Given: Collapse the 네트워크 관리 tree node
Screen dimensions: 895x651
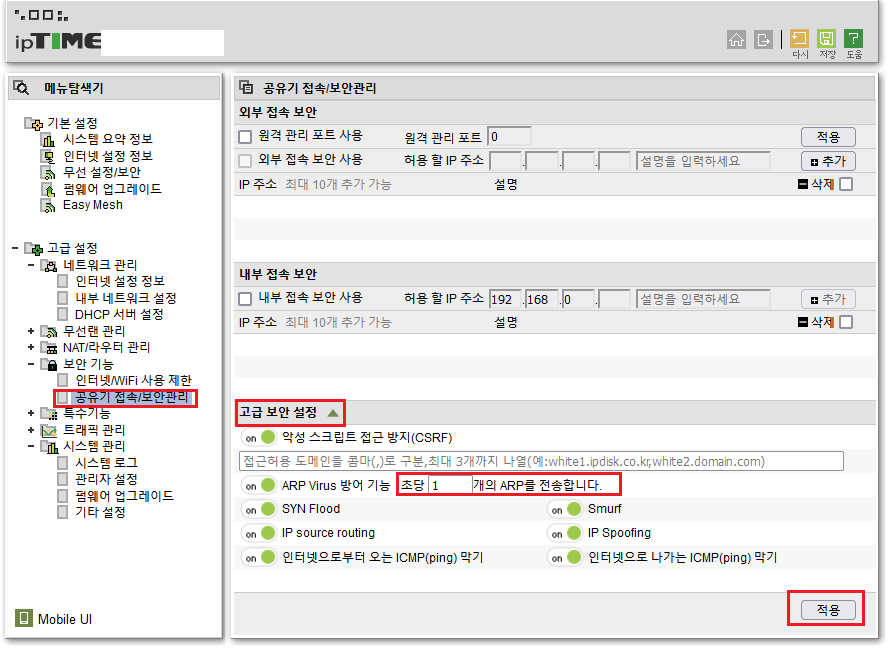Looking at the screenshot, I should (x=31, y=265).
